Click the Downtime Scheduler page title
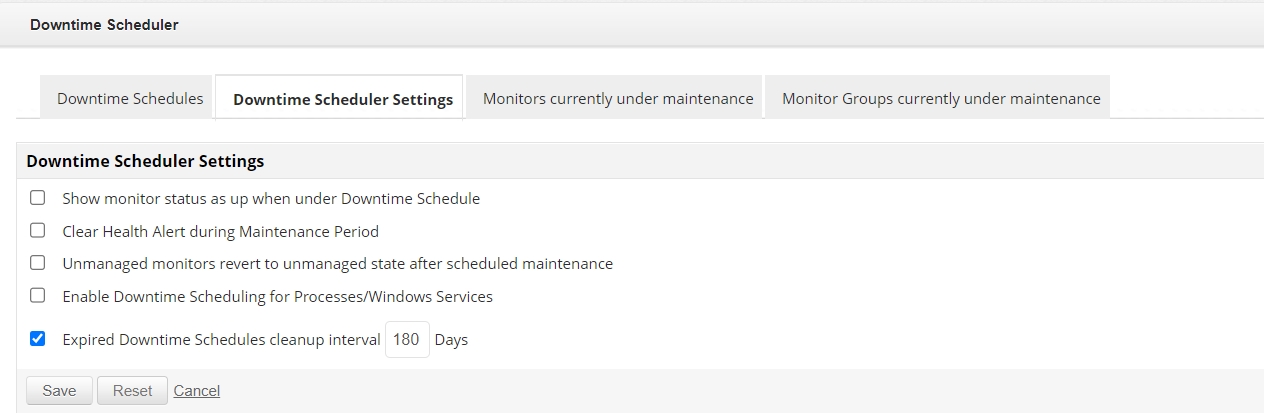The width and height of the screenshot is (1264, 413). point(104,24)
